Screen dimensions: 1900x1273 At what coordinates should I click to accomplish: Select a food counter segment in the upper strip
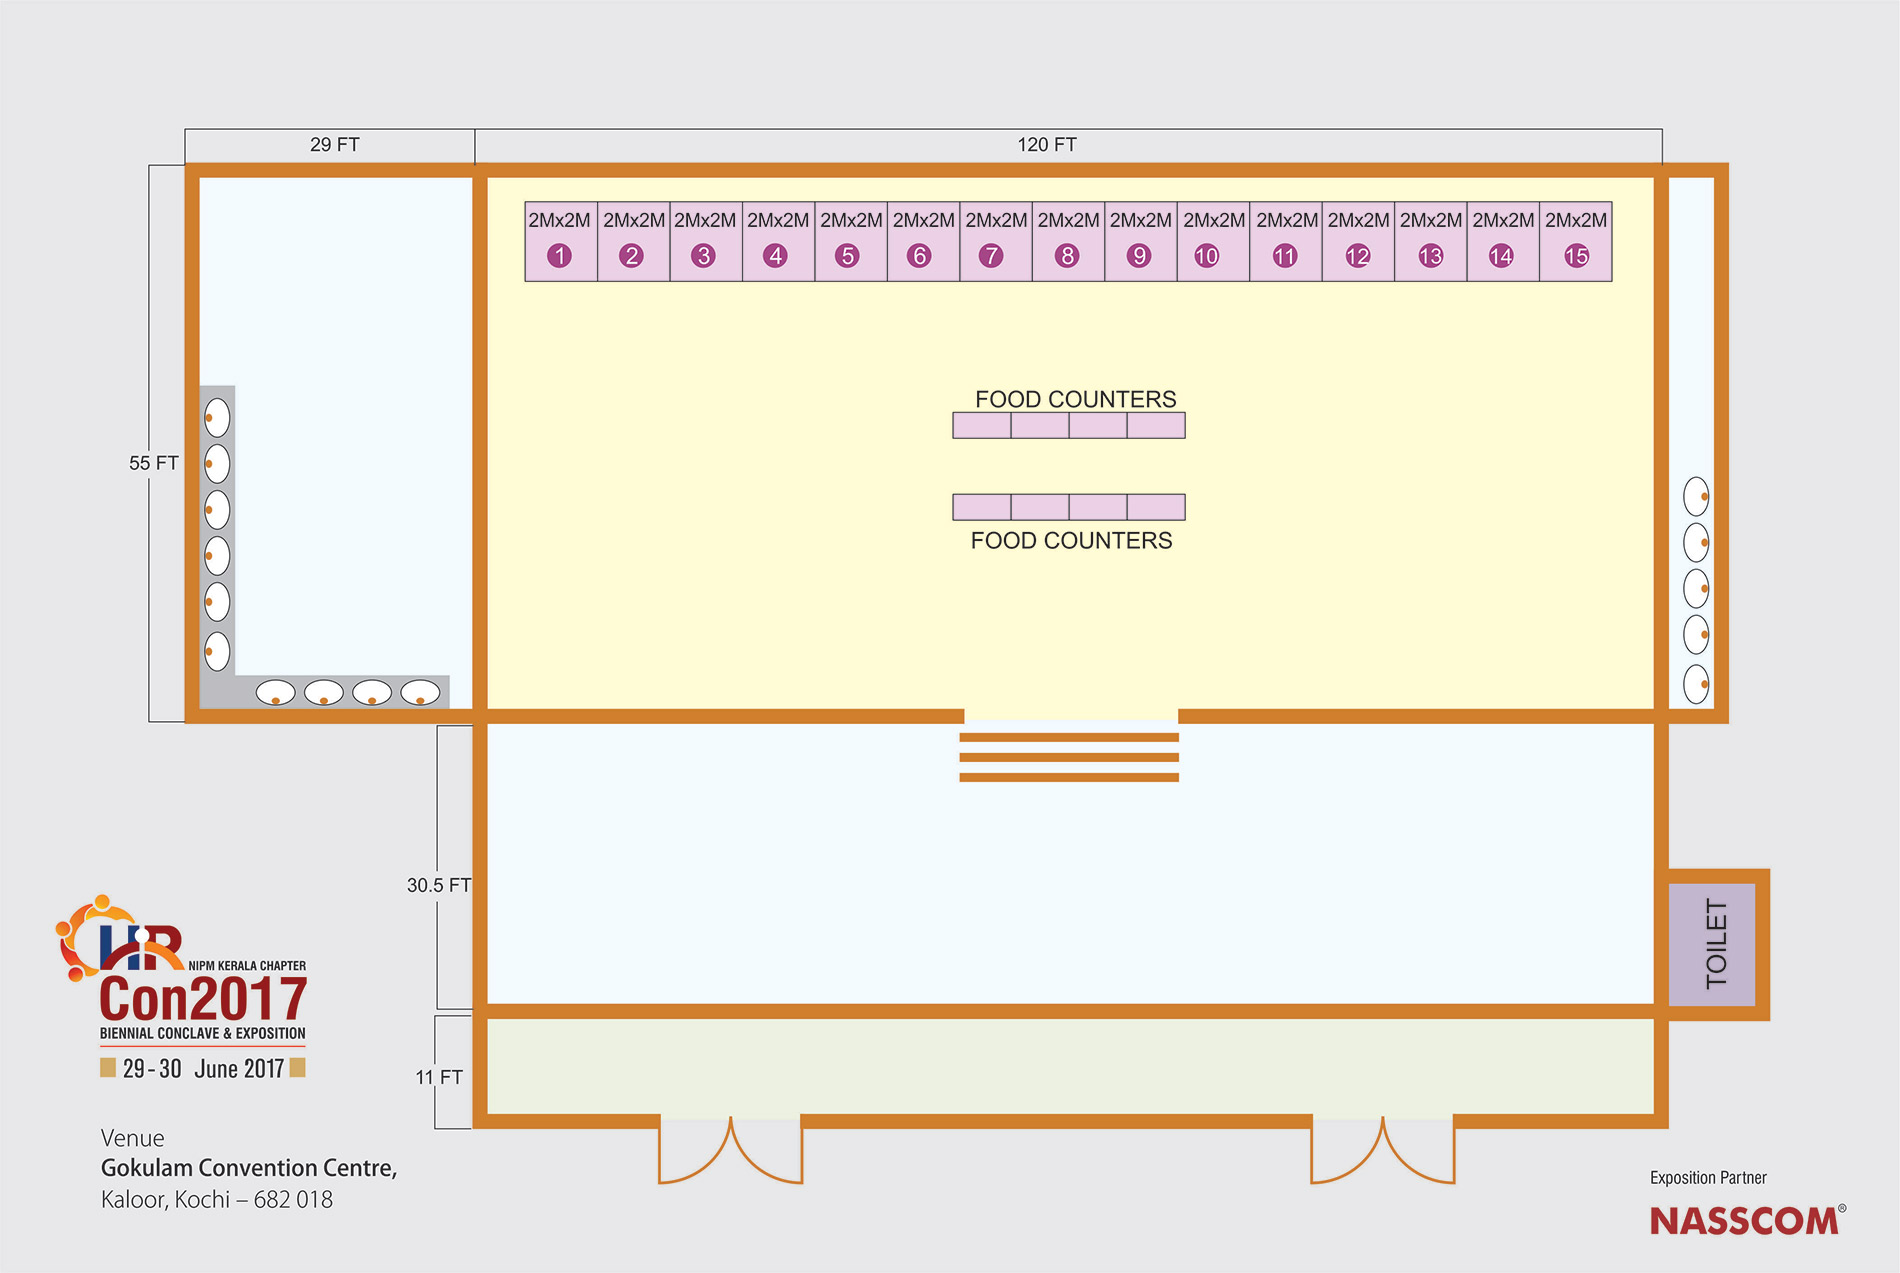[985, 424]
